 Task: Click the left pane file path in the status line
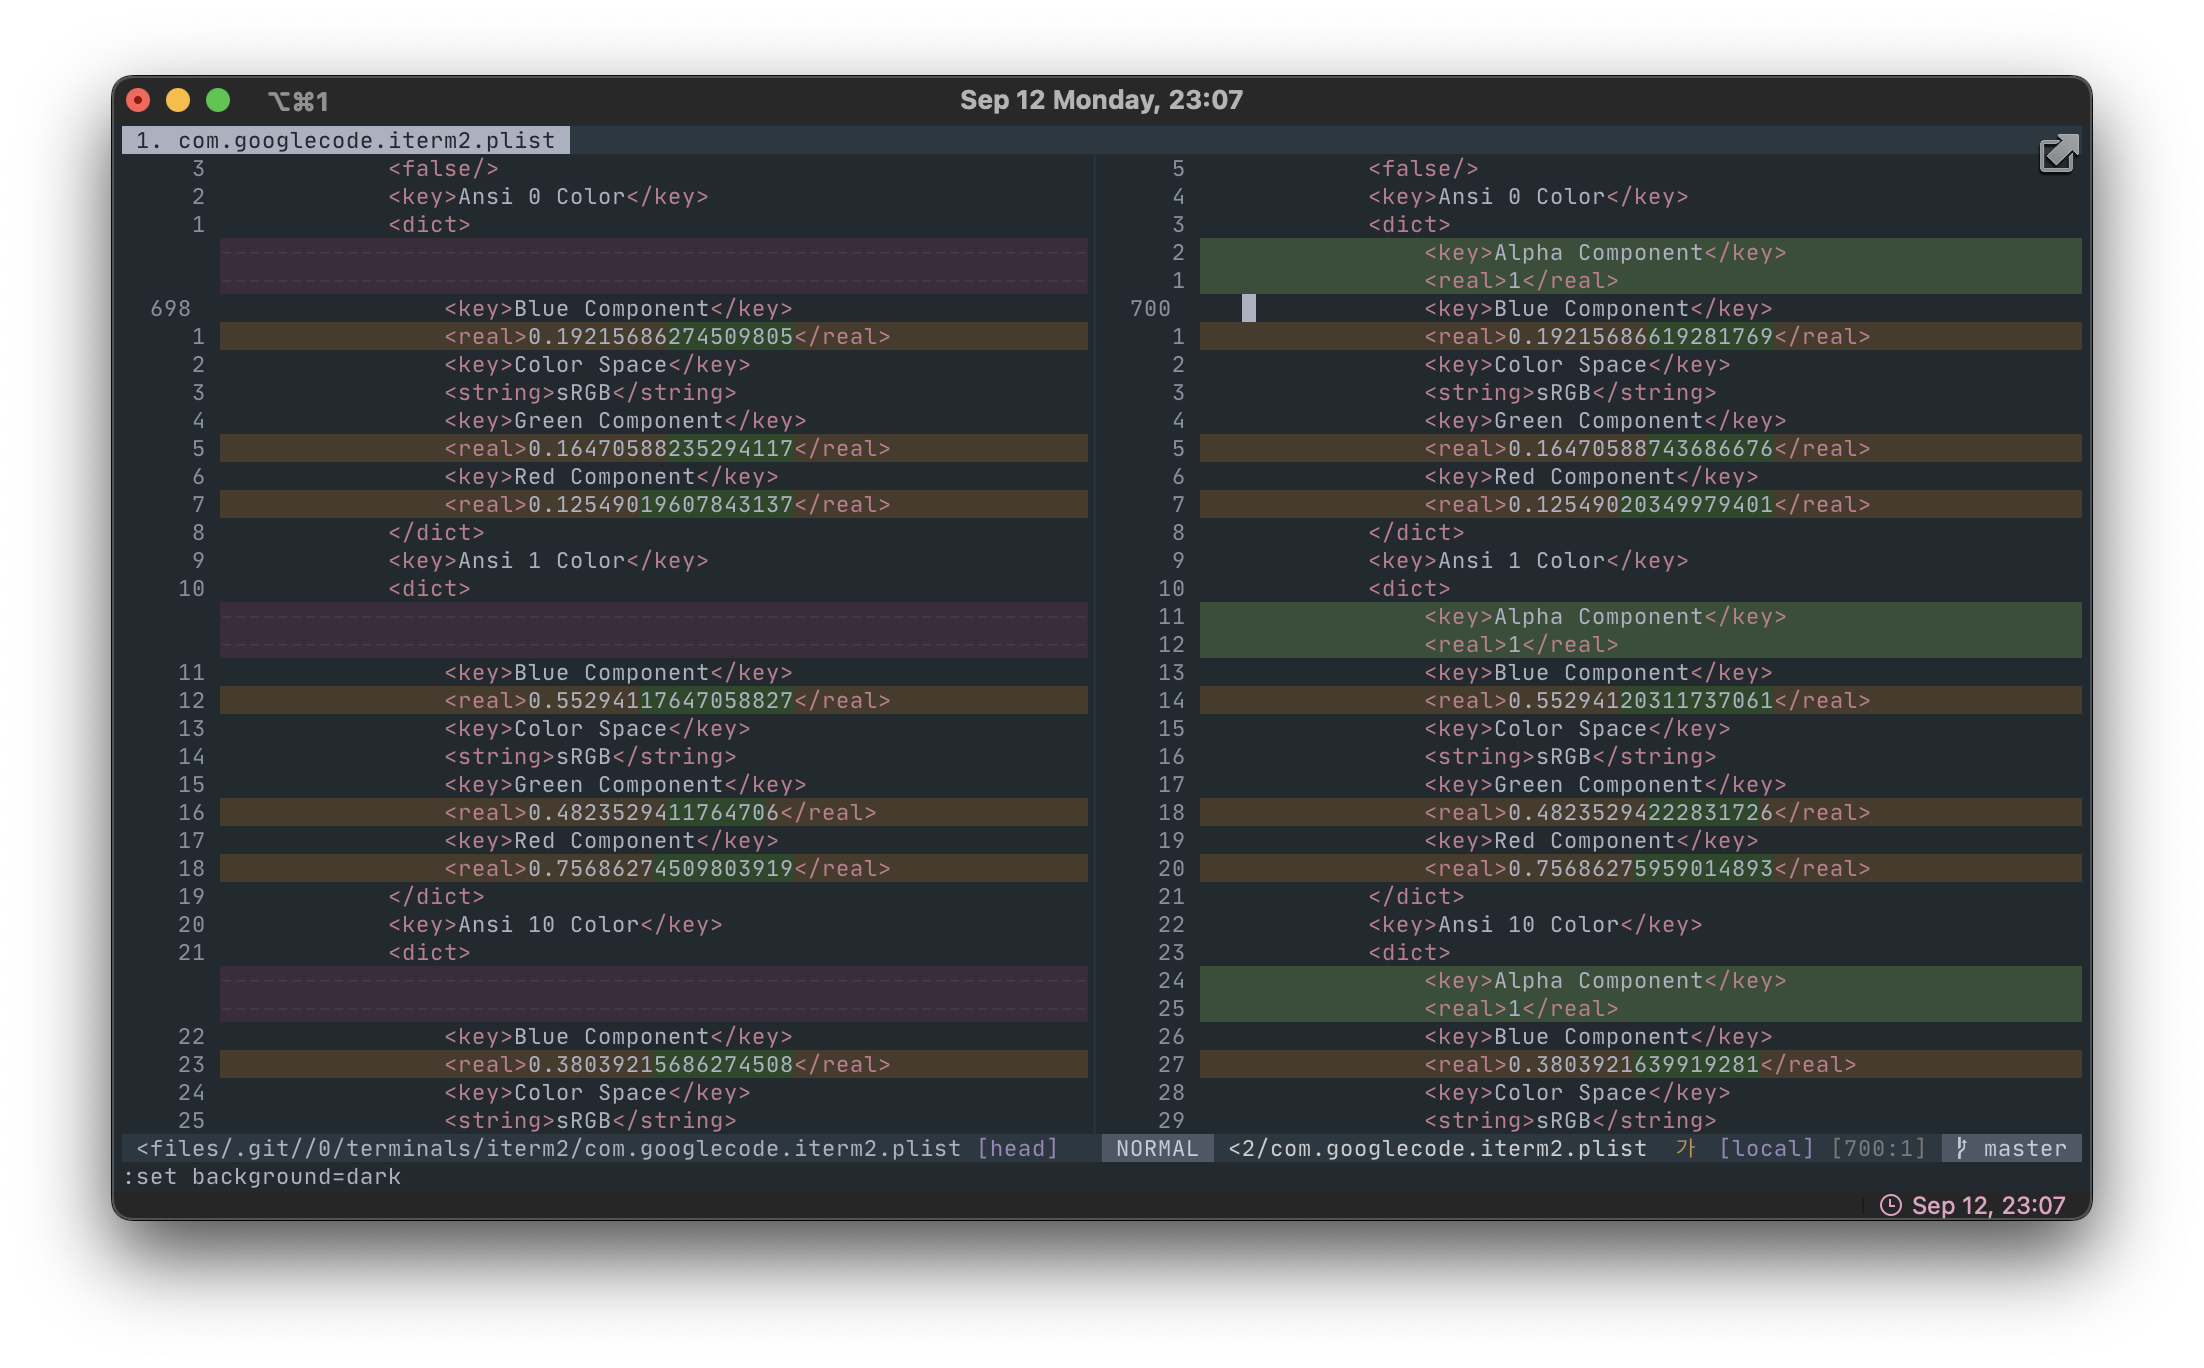tap(549, 1148)
